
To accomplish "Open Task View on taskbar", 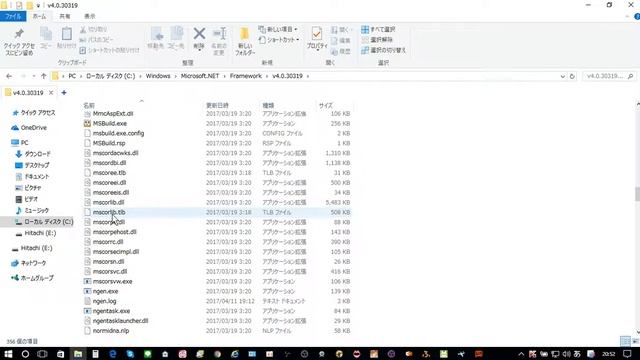I will (42, 354).
